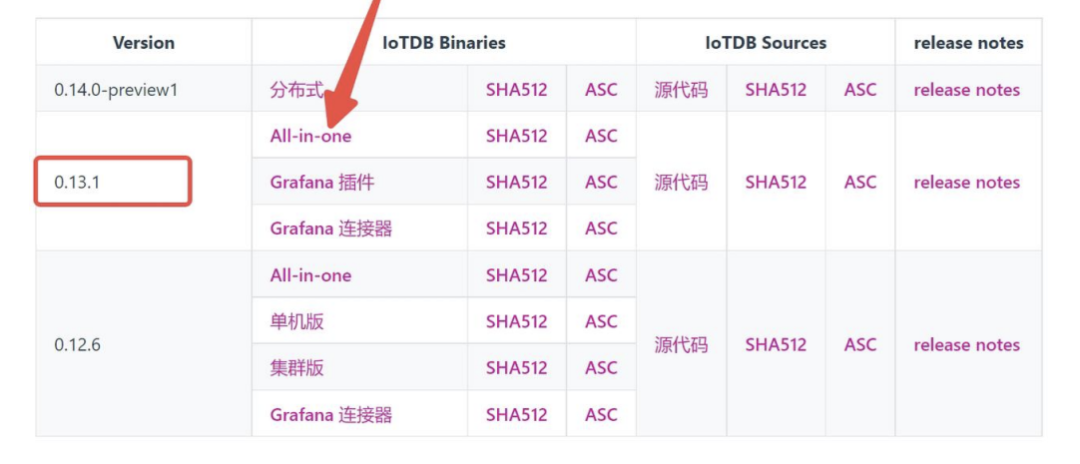Download All-in-one binary for version 0.13.1
This screenshot has width=1080, height=464.
(310, 136)
